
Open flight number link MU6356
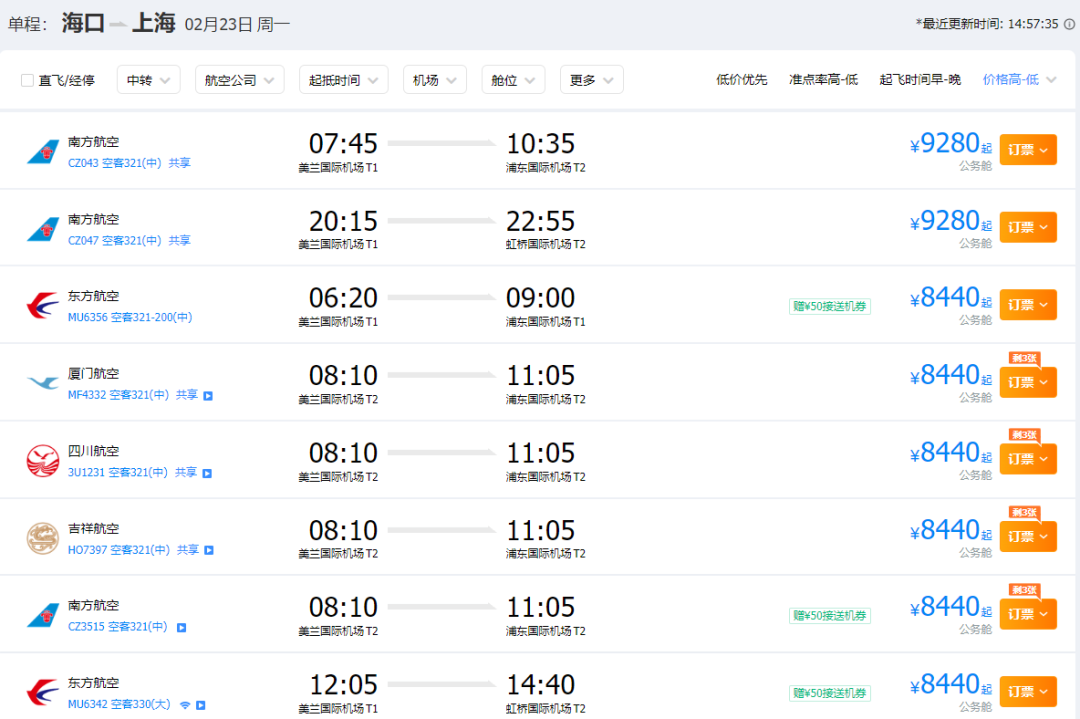[87, 317]
